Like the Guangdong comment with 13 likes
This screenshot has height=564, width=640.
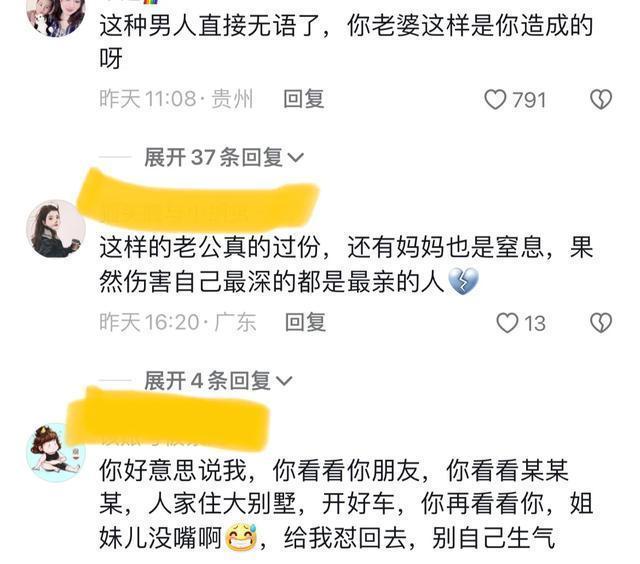[507, 323]
